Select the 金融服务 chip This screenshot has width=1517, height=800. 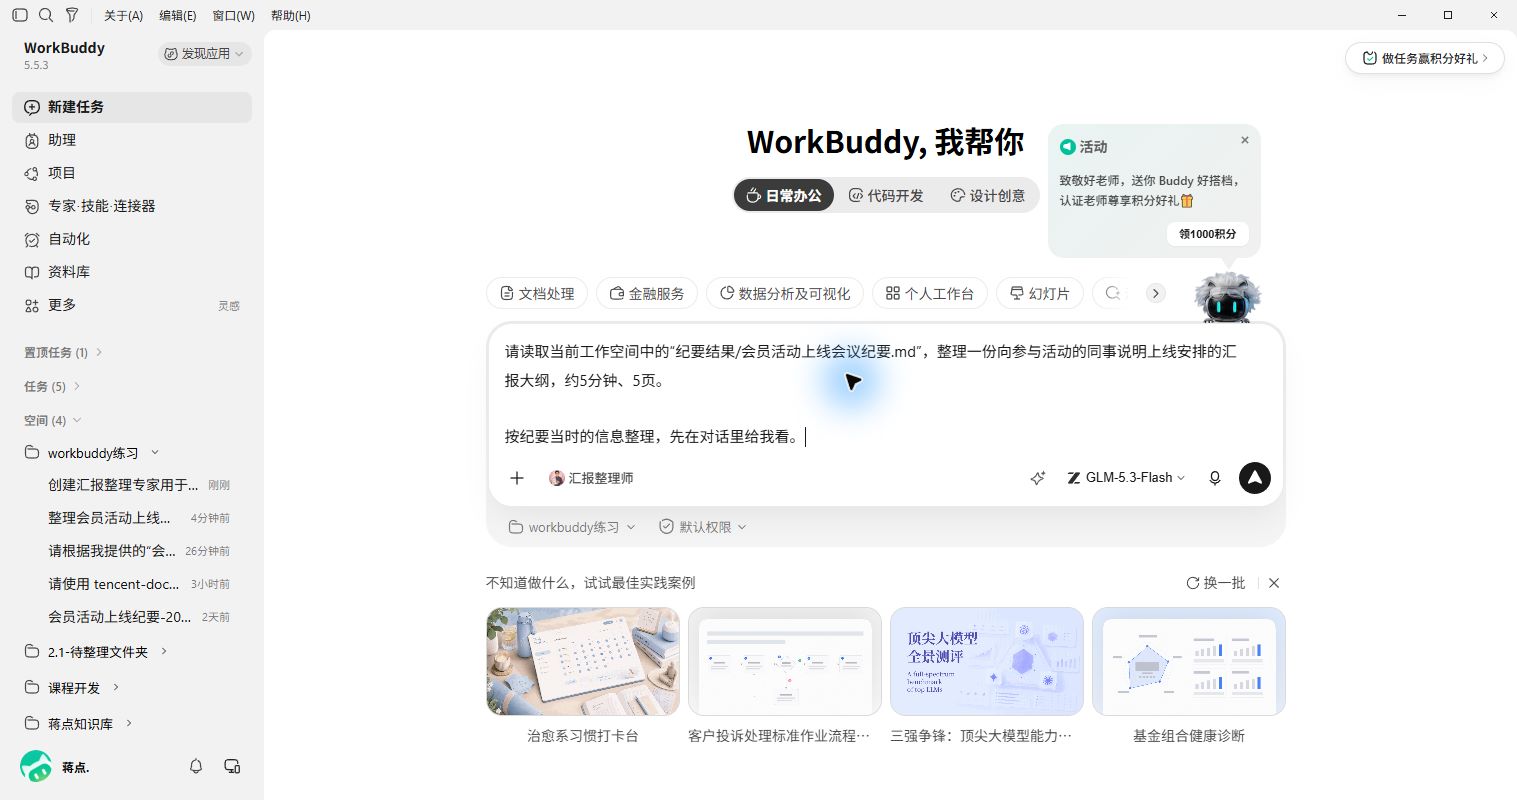click(x=646, y=294)
